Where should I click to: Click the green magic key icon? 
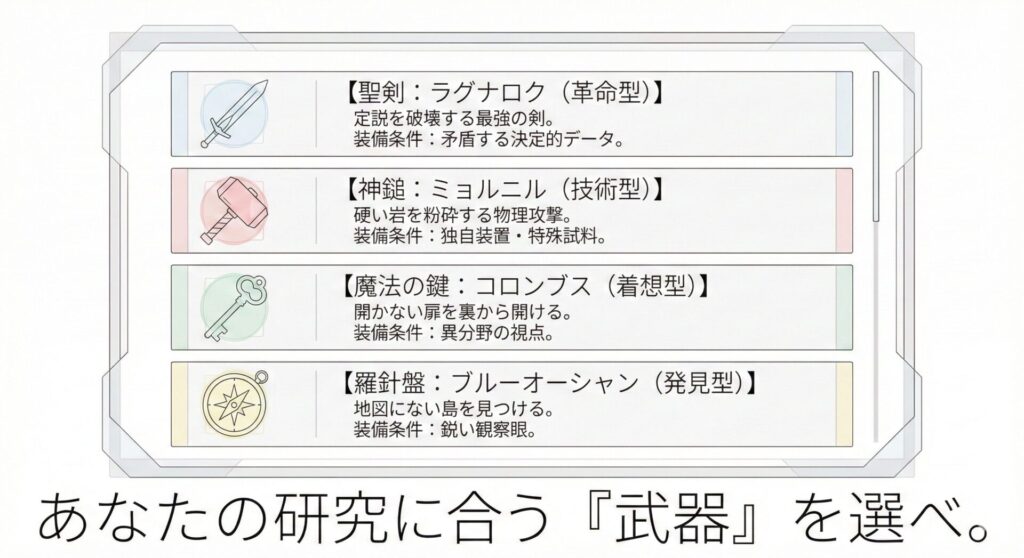235,307
